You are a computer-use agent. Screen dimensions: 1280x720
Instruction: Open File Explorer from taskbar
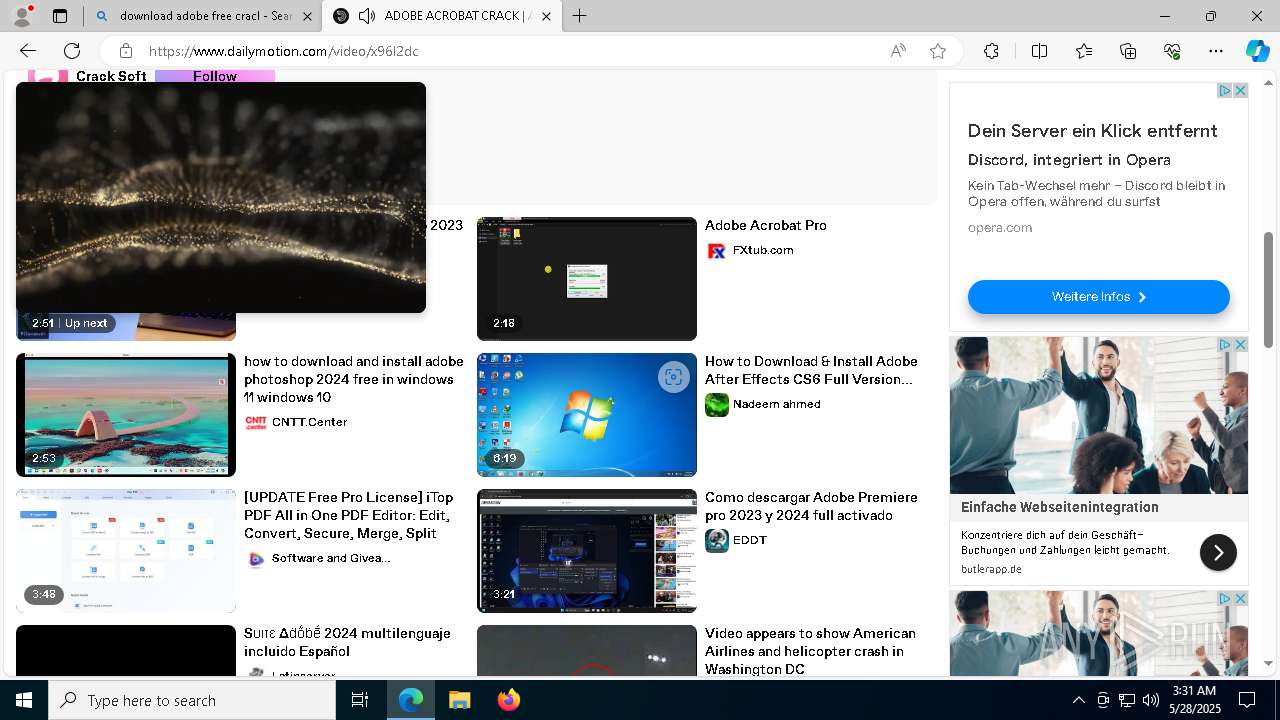(x=459, y=700)
